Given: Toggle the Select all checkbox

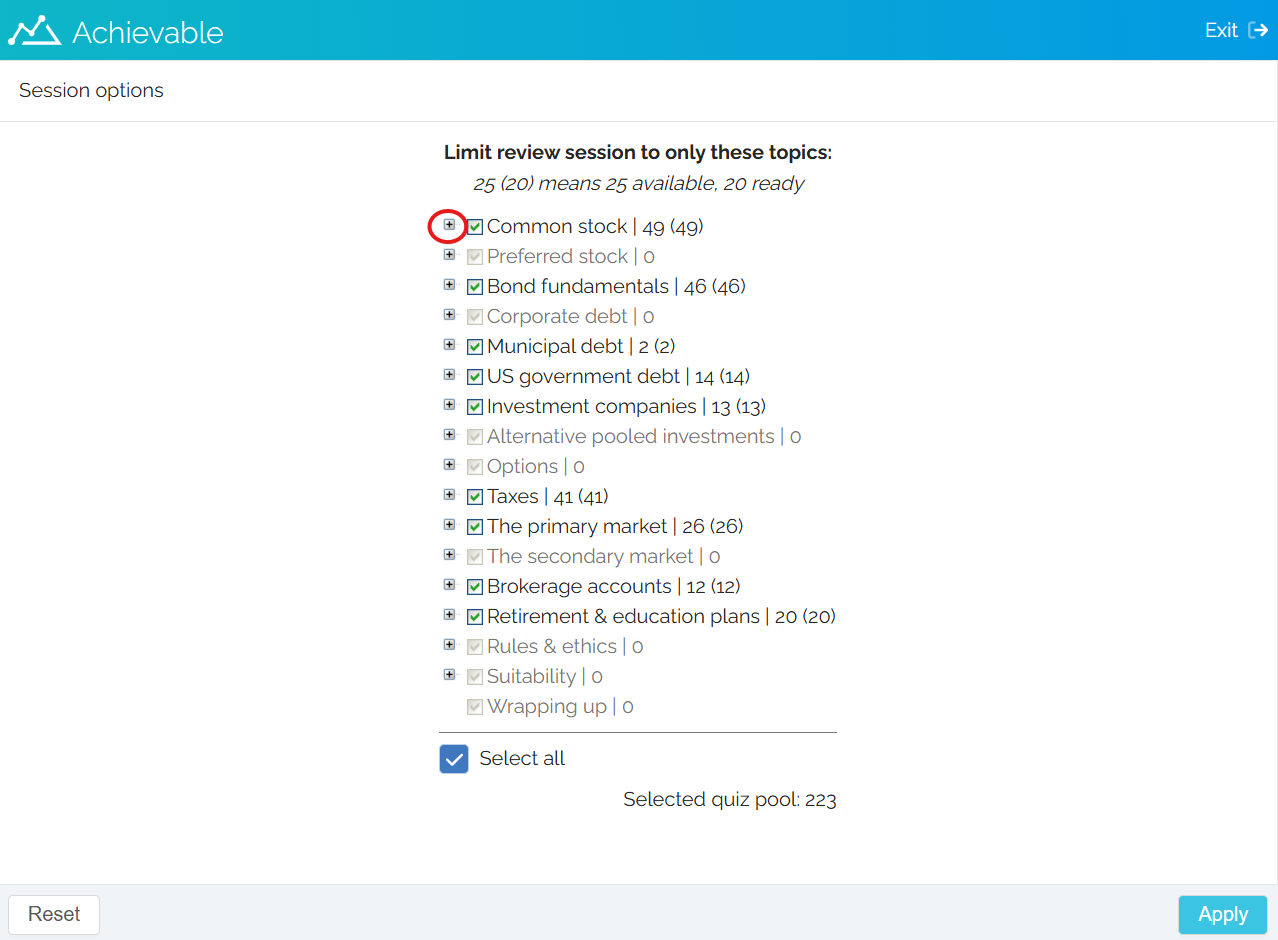Looking at the screenshot, I should (x=454, y=759).
